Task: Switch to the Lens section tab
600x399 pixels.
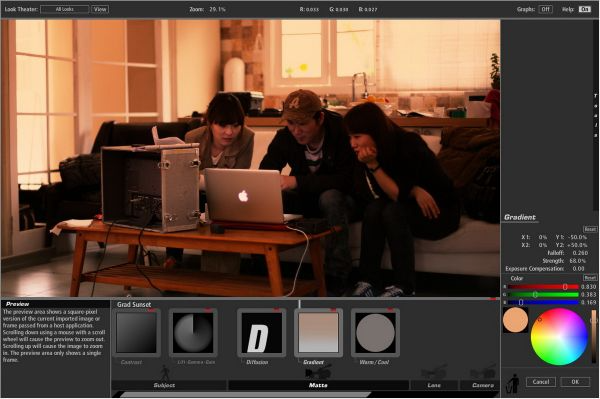Action: pos(434,385)
